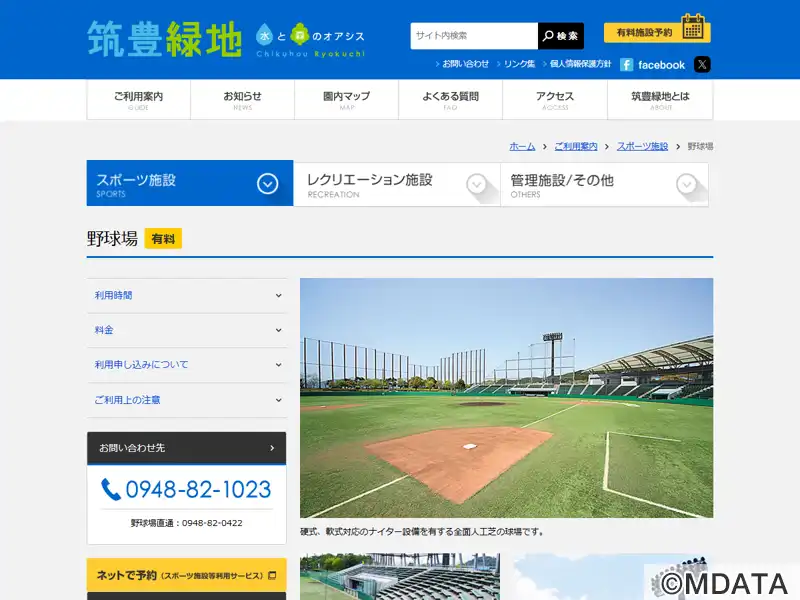
Task: Open the 園内マップ navigation menu item
Action: (346, 100)
